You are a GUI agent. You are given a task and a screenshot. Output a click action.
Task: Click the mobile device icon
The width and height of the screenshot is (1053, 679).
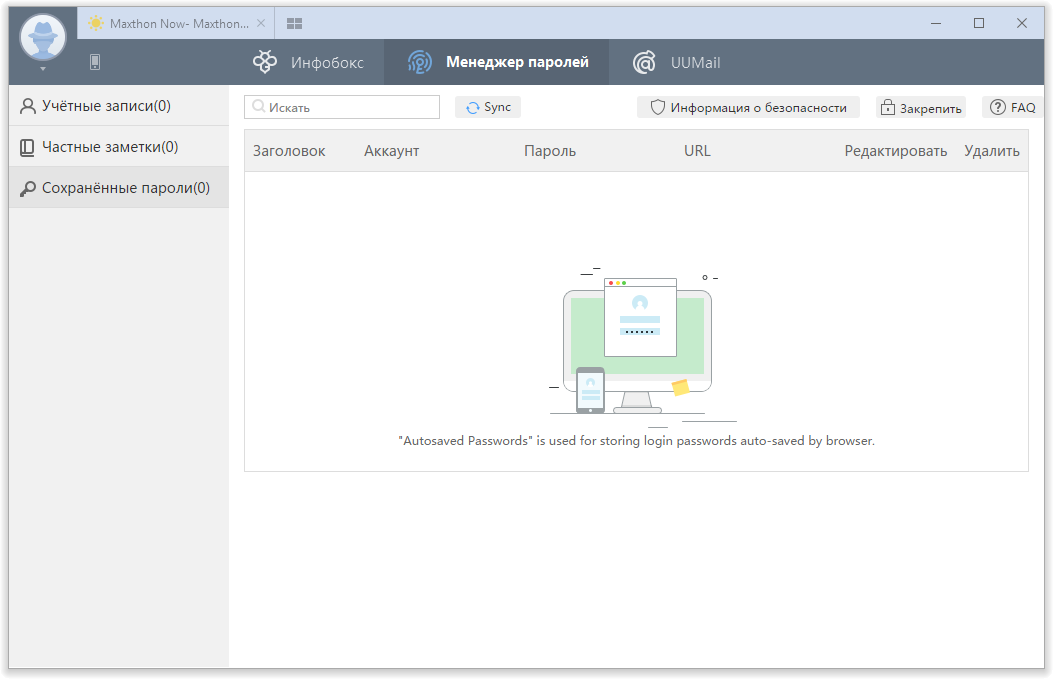95,62
